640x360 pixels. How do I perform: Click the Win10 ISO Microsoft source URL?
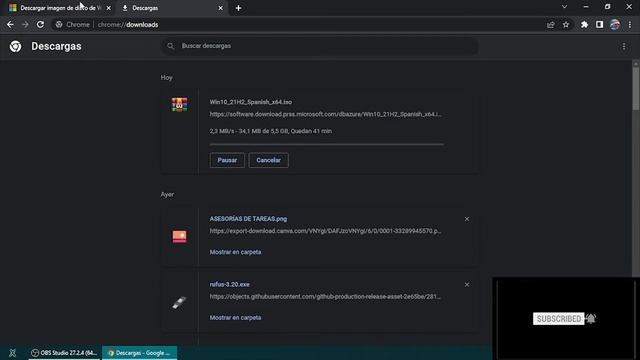[325, 114]
